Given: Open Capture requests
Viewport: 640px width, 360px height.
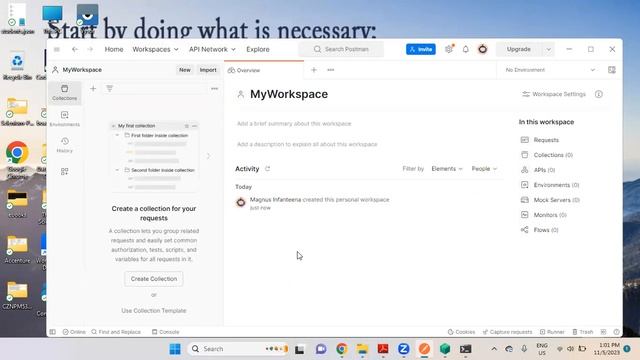Looking at the screenshot, I should click(x=507, y=332).
